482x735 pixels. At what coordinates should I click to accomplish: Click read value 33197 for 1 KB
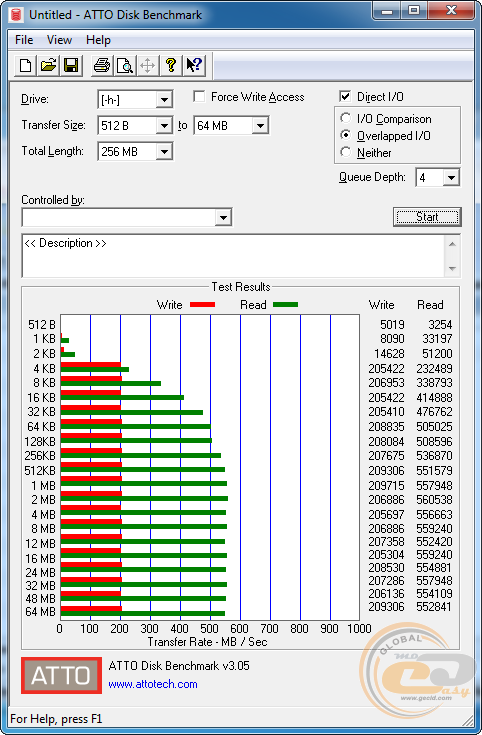coord(437,338)
